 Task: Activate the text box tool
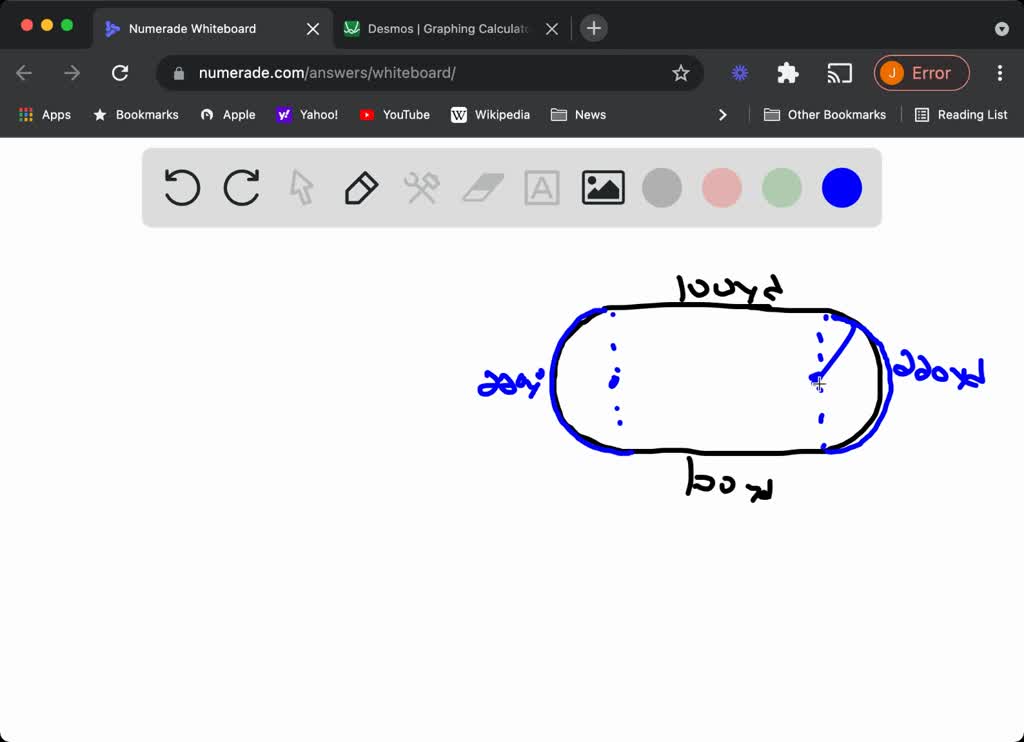[542, 188]
